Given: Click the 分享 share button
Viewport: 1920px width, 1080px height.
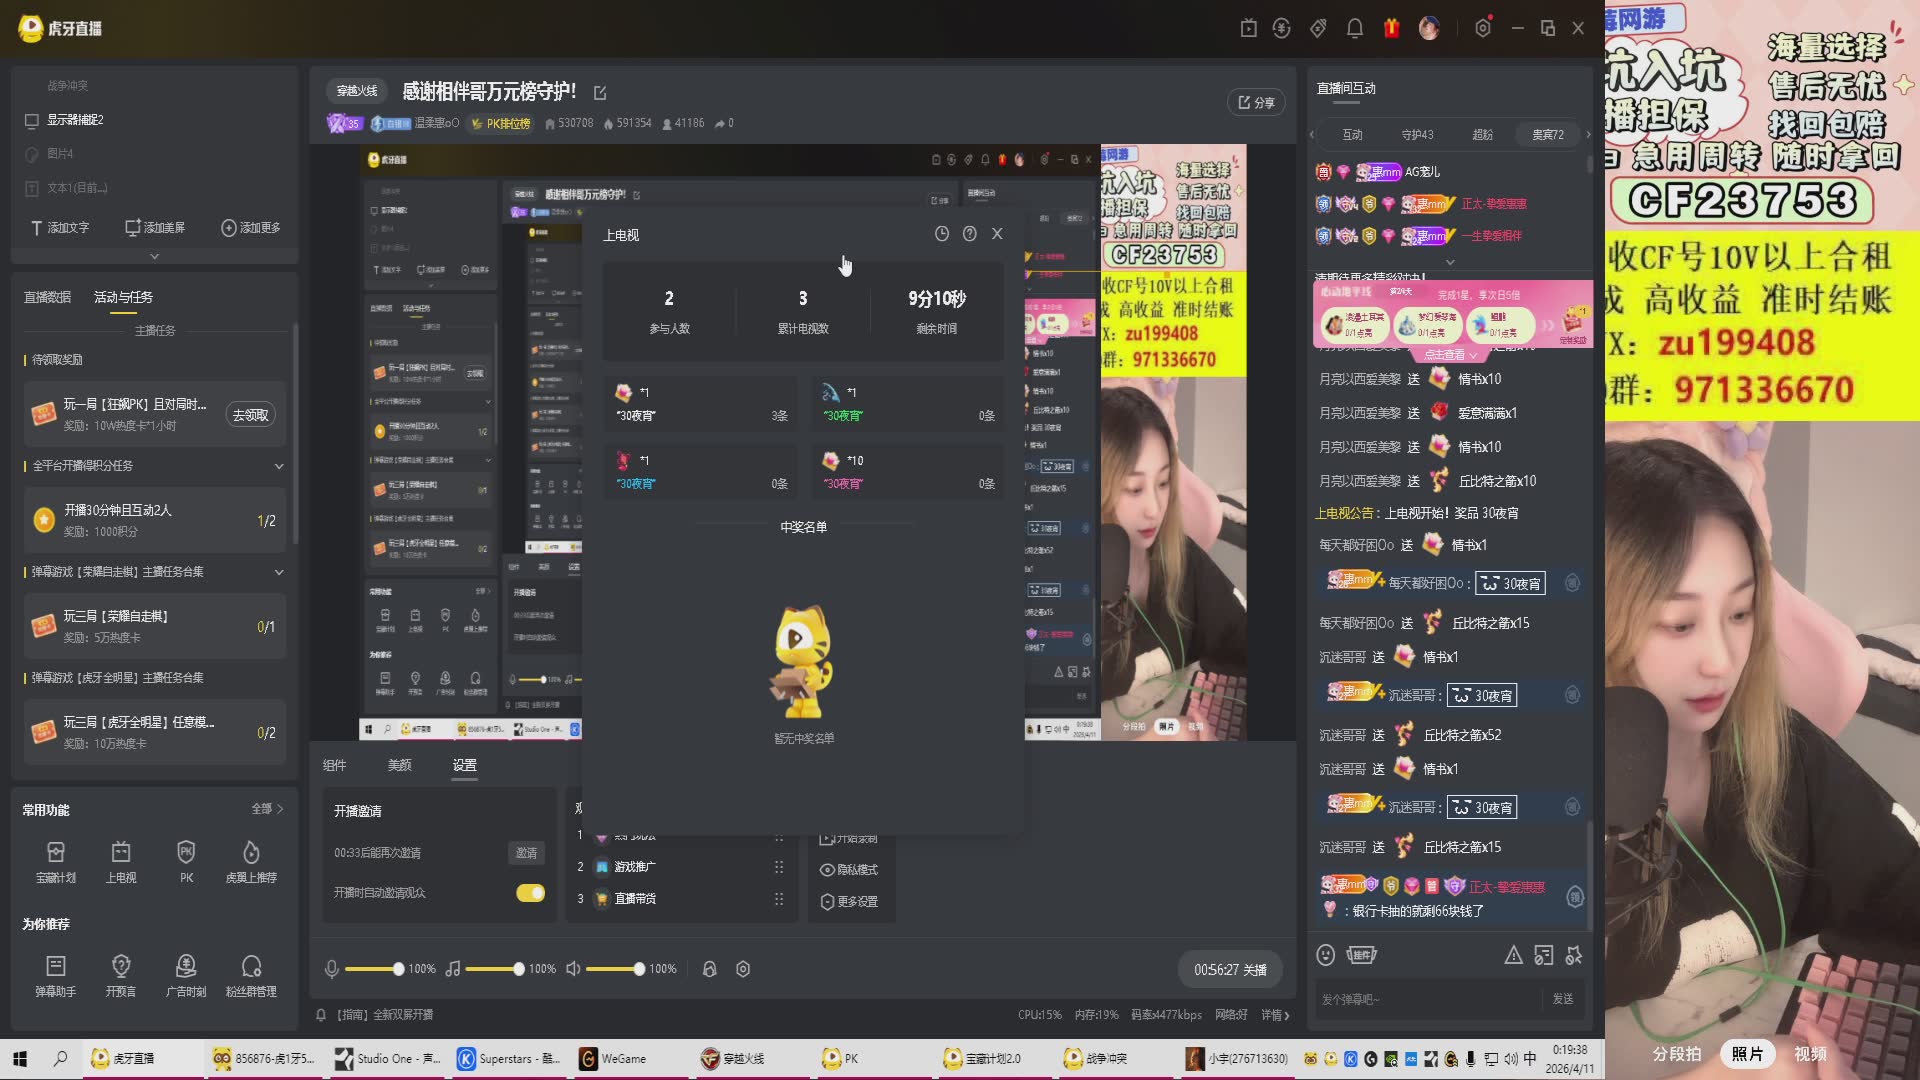Looking at the screenshot, I should click(1256, 102).
